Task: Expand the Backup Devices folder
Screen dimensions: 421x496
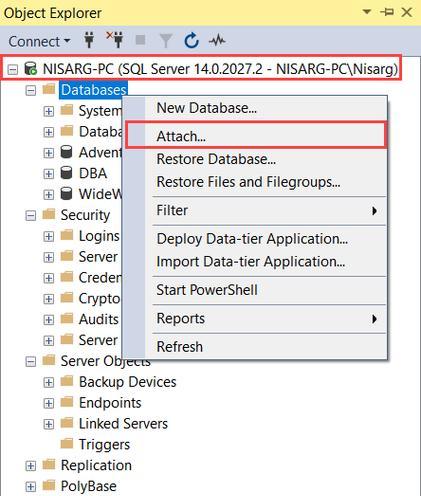Action: click(49, 382)
